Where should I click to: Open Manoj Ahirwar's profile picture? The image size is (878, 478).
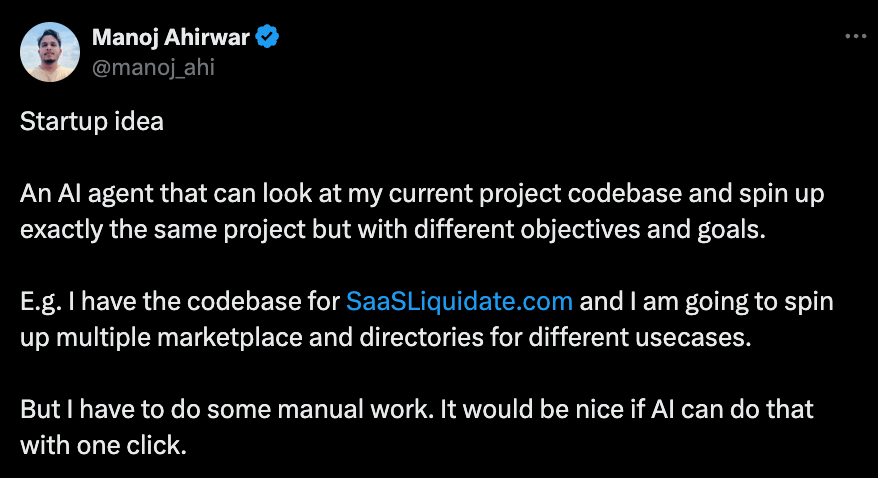point(50,52)
